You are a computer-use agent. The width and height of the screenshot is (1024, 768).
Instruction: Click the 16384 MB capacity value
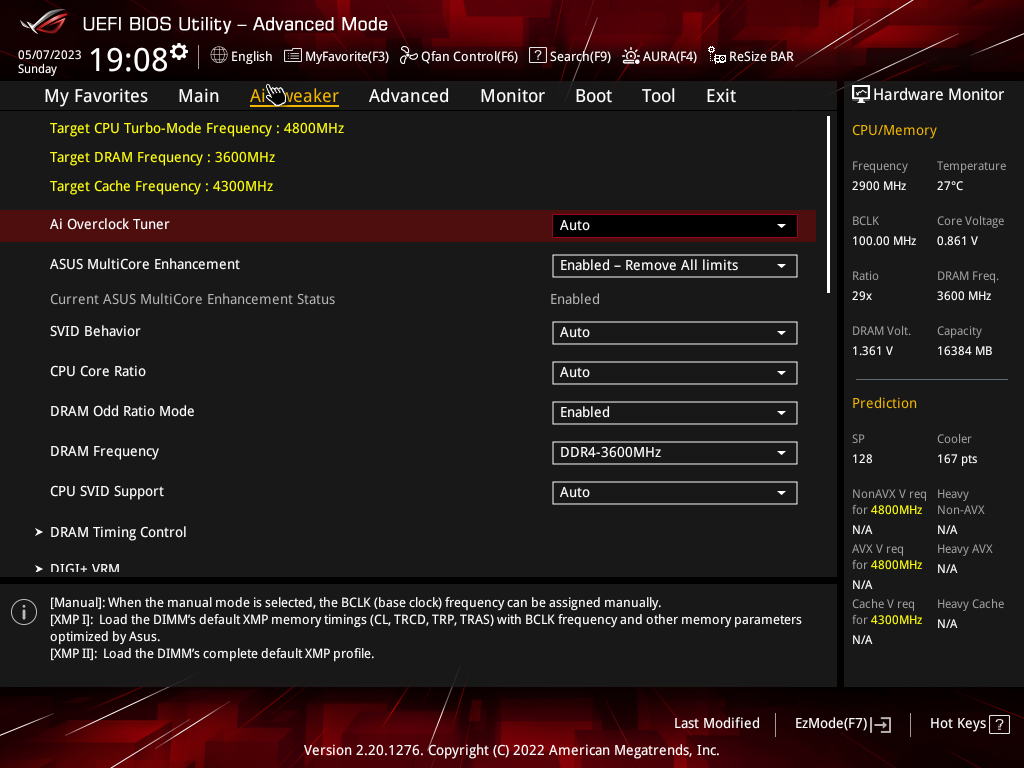point(965,351)
